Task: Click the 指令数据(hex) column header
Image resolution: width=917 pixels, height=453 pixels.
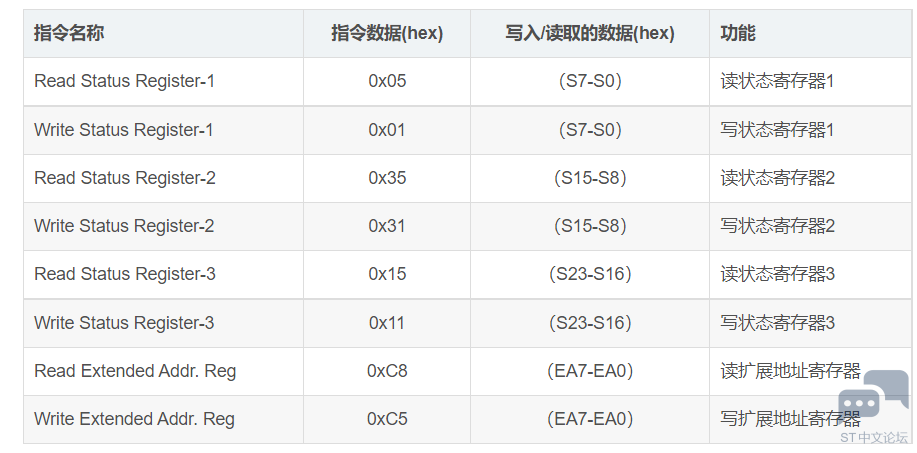Action: (387, 33)
